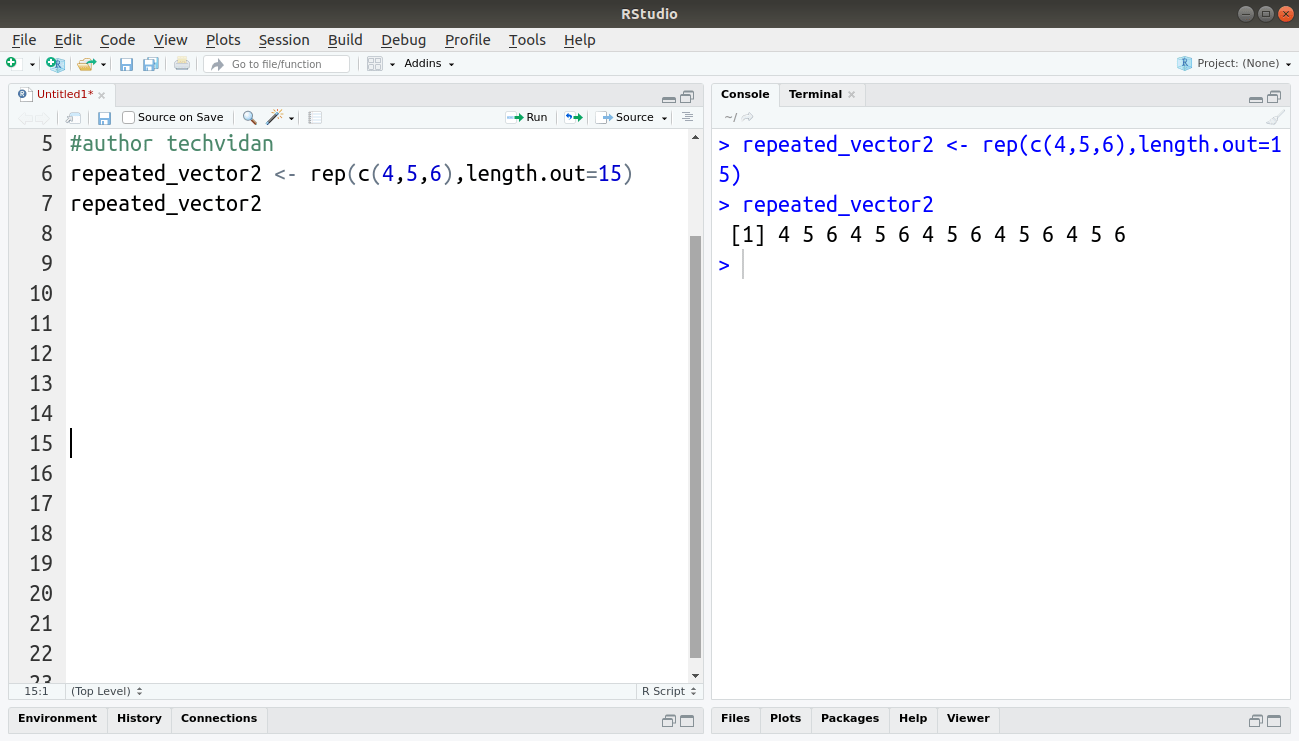1299x741 pixels.
Task: Open the Debug menu
Action: [x=403, y=40]
